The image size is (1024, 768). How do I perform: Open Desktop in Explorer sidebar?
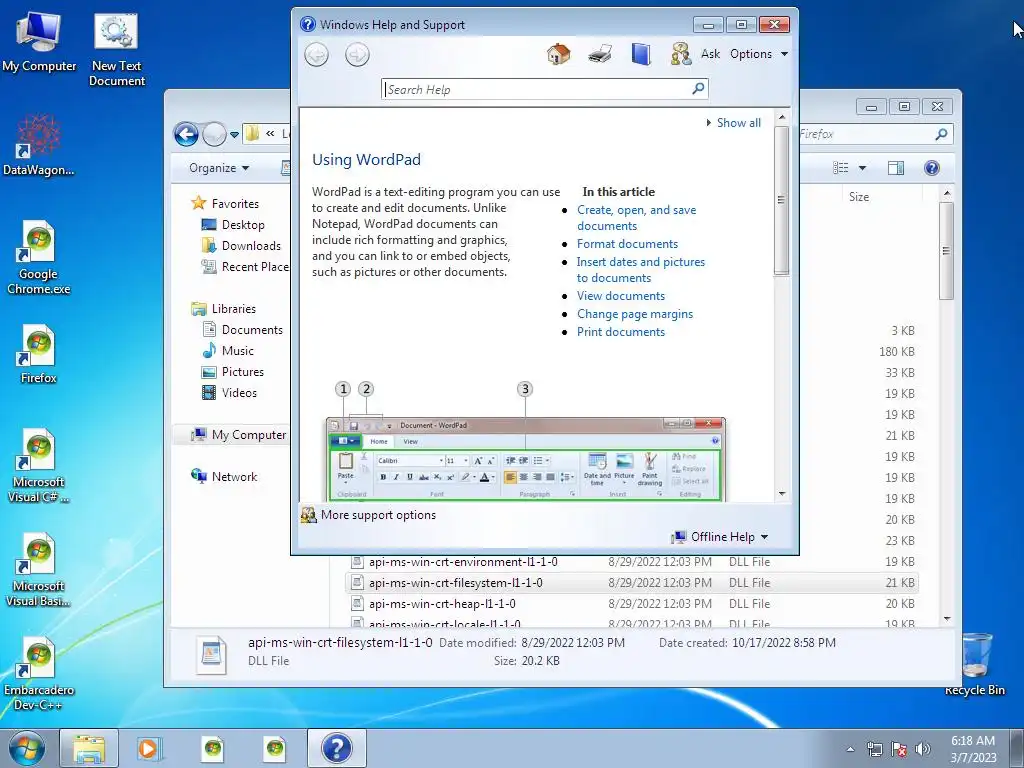[233, 225]
